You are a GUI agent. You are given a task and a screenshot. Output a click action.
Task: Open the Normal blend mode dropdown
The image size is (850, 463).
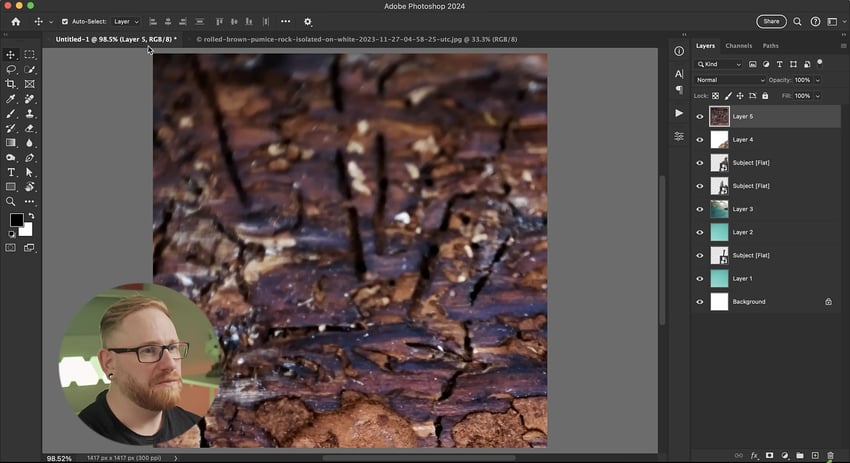730,80
